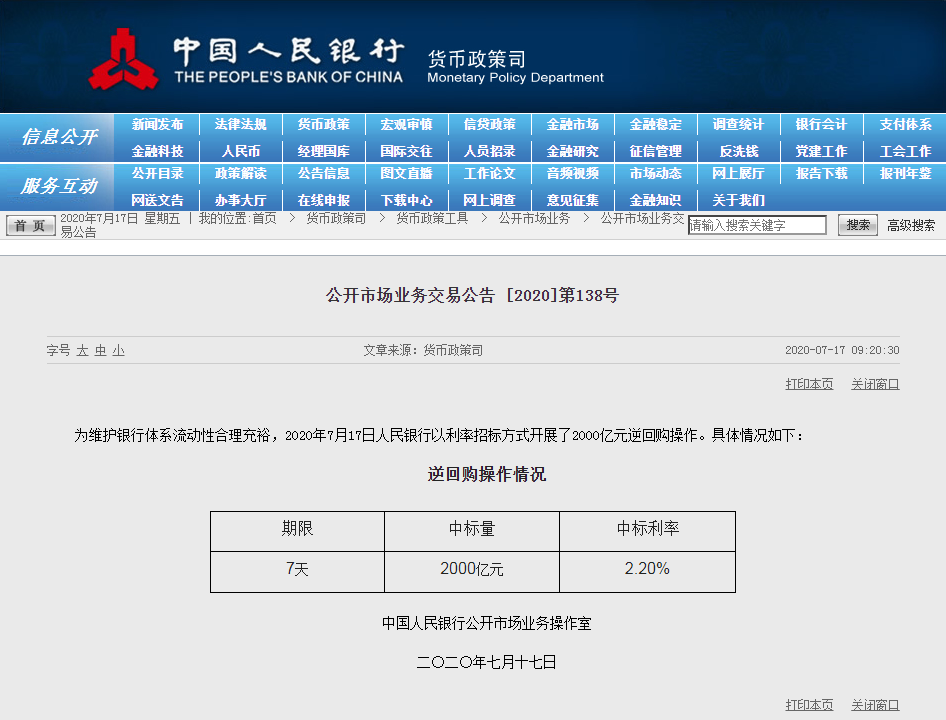The height and width of the screenshot is (720, 946).
Task: Click the bottom 关闭窗口 close window link
Action: (x=875, y=705)
